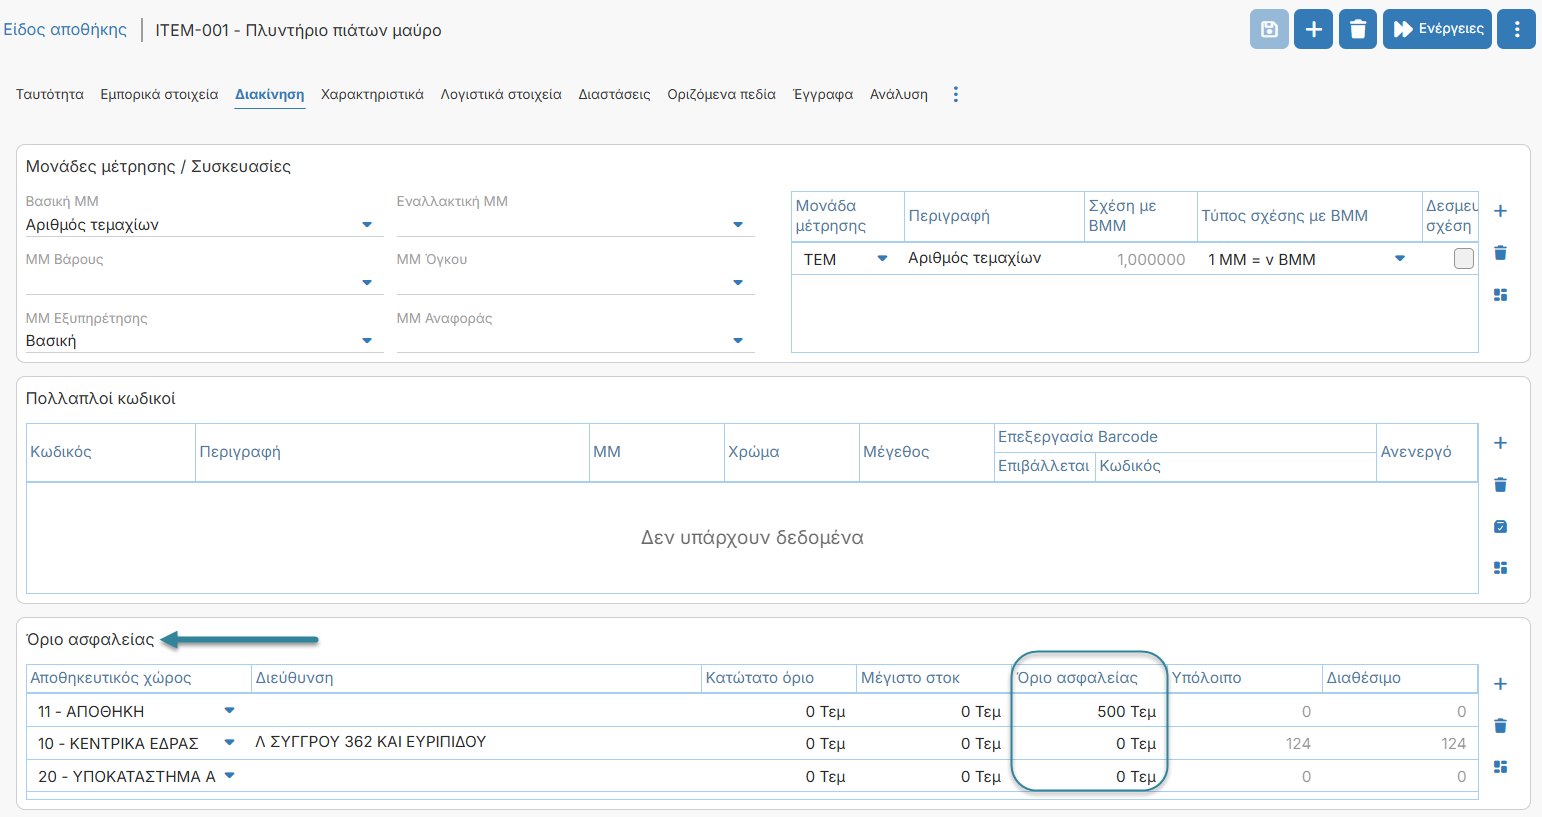
Task: Open the 1 MM = v BMM dropdown
Action: tap(1400, 259)
